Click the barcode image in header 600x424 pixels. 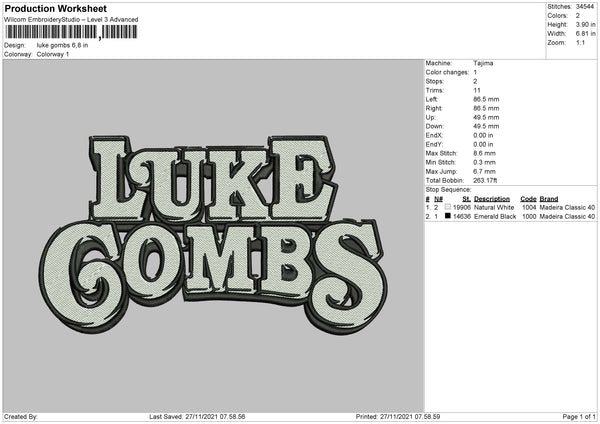tap(71, 32)
